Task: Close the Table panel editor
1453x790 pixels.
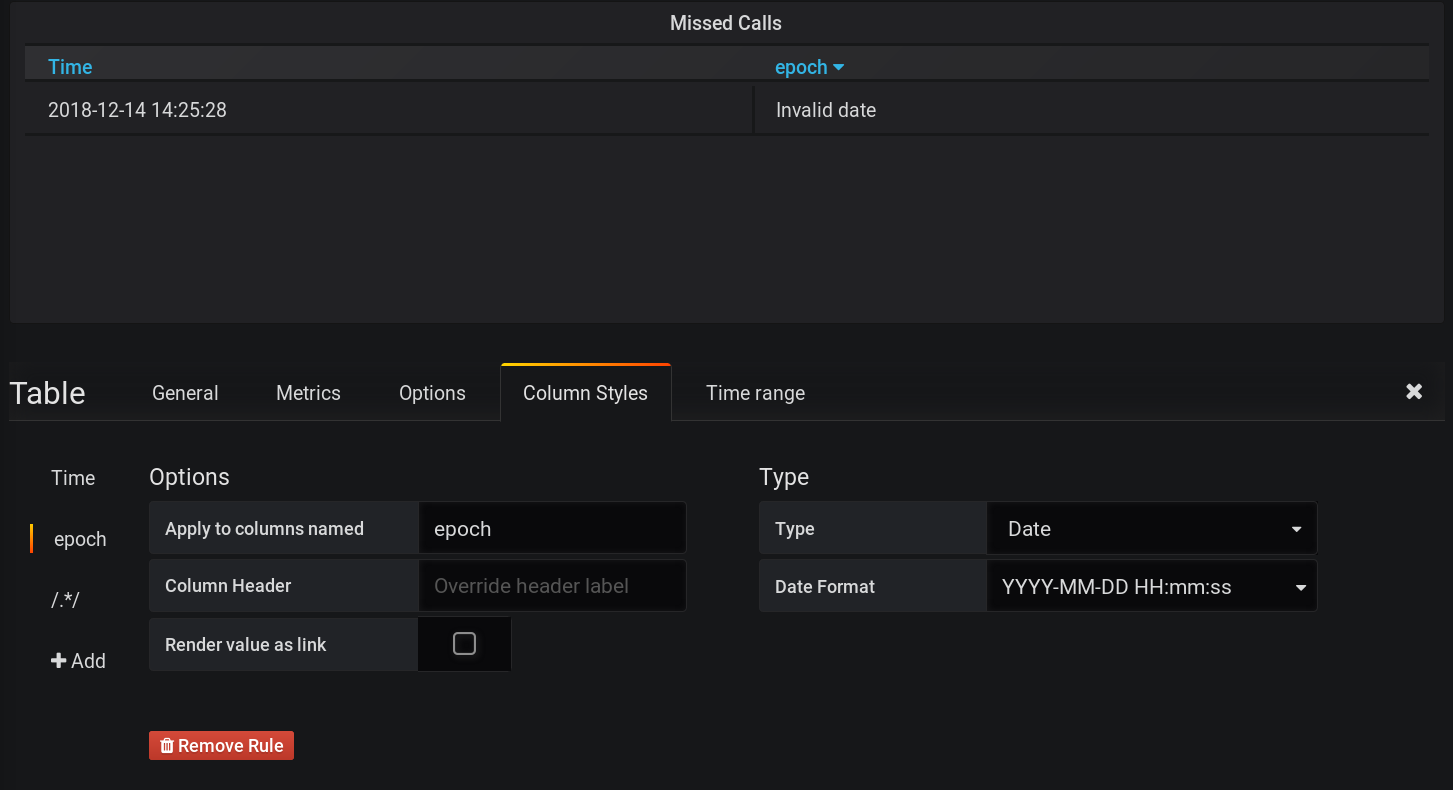Action: (x=1414, y=391)
